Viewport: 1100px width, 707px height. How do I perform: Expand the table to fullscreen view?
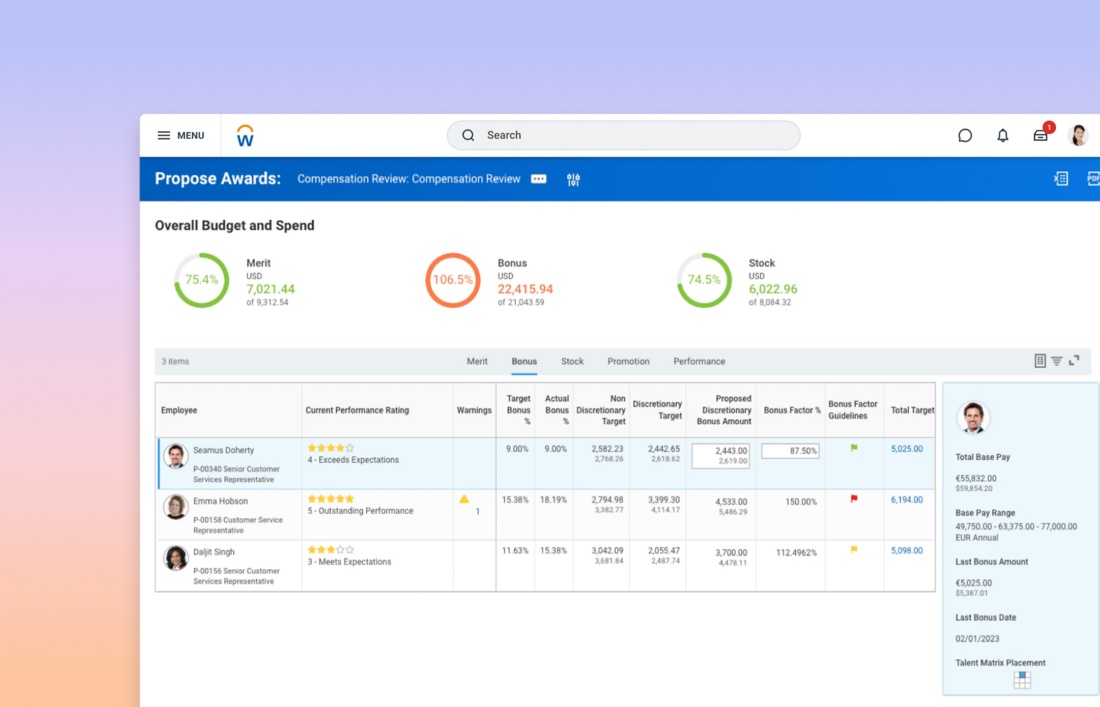point(1074,361)
